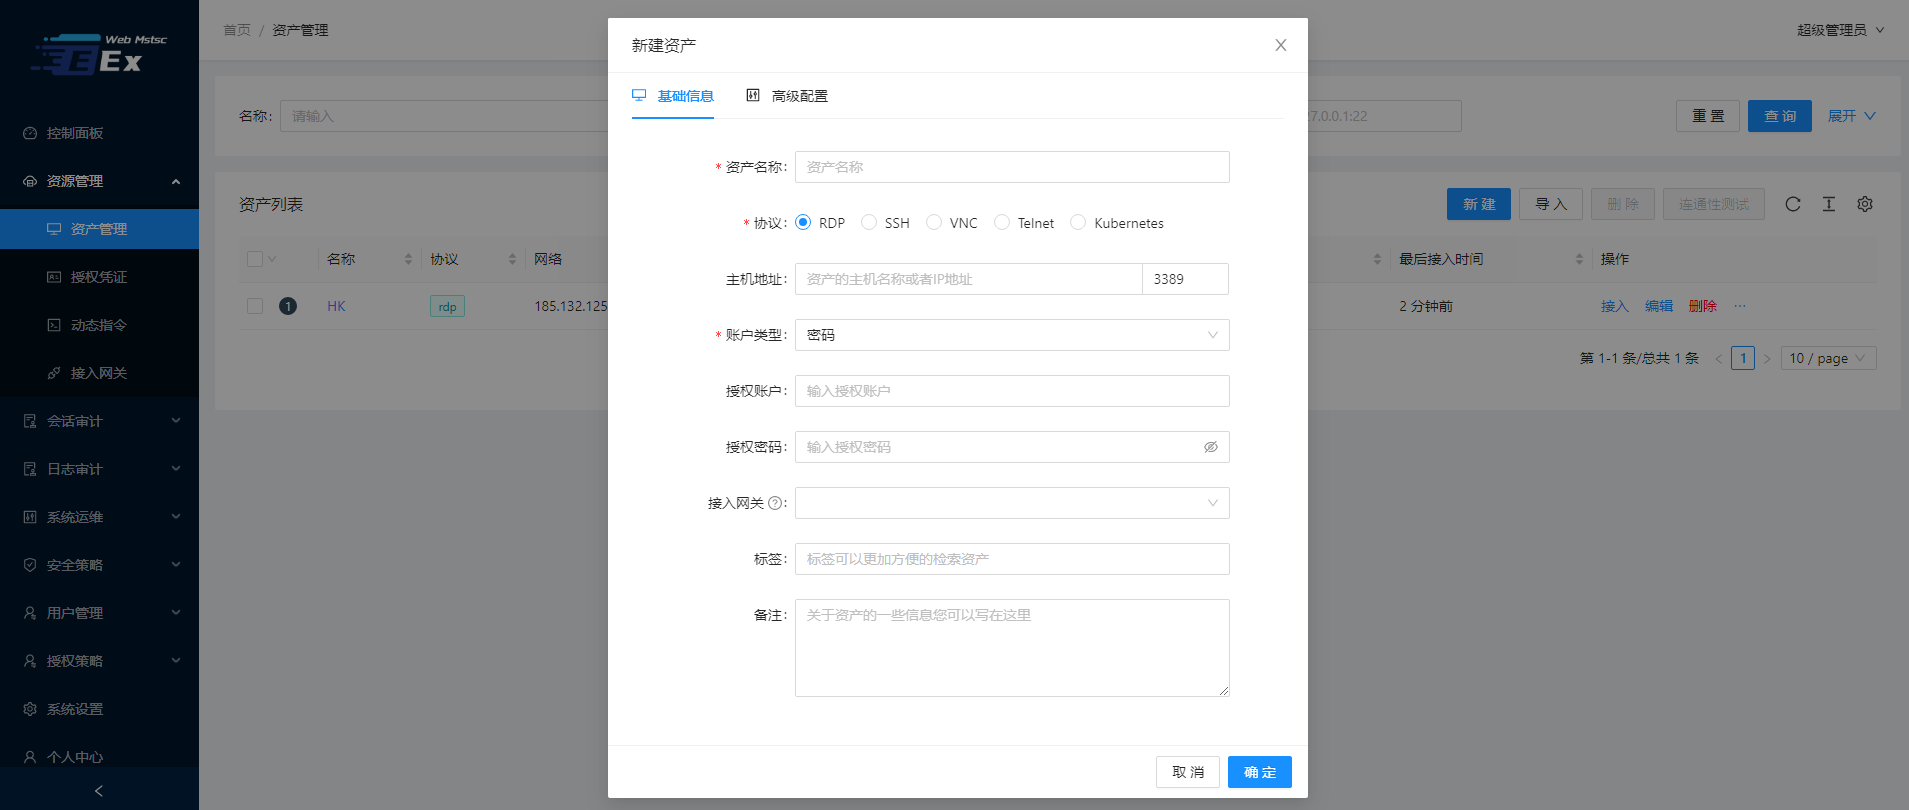Click the 资产管理 monitor icon in sidebar
This screenshot has width=1909, height=810.
click(x=54, y=229)
